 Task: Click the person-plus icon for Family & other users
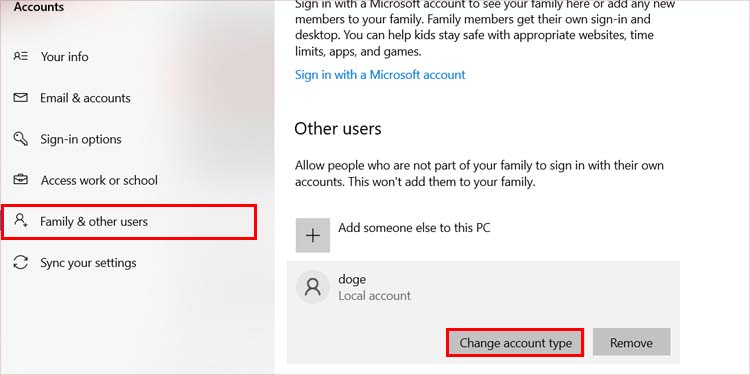point(21,221)
